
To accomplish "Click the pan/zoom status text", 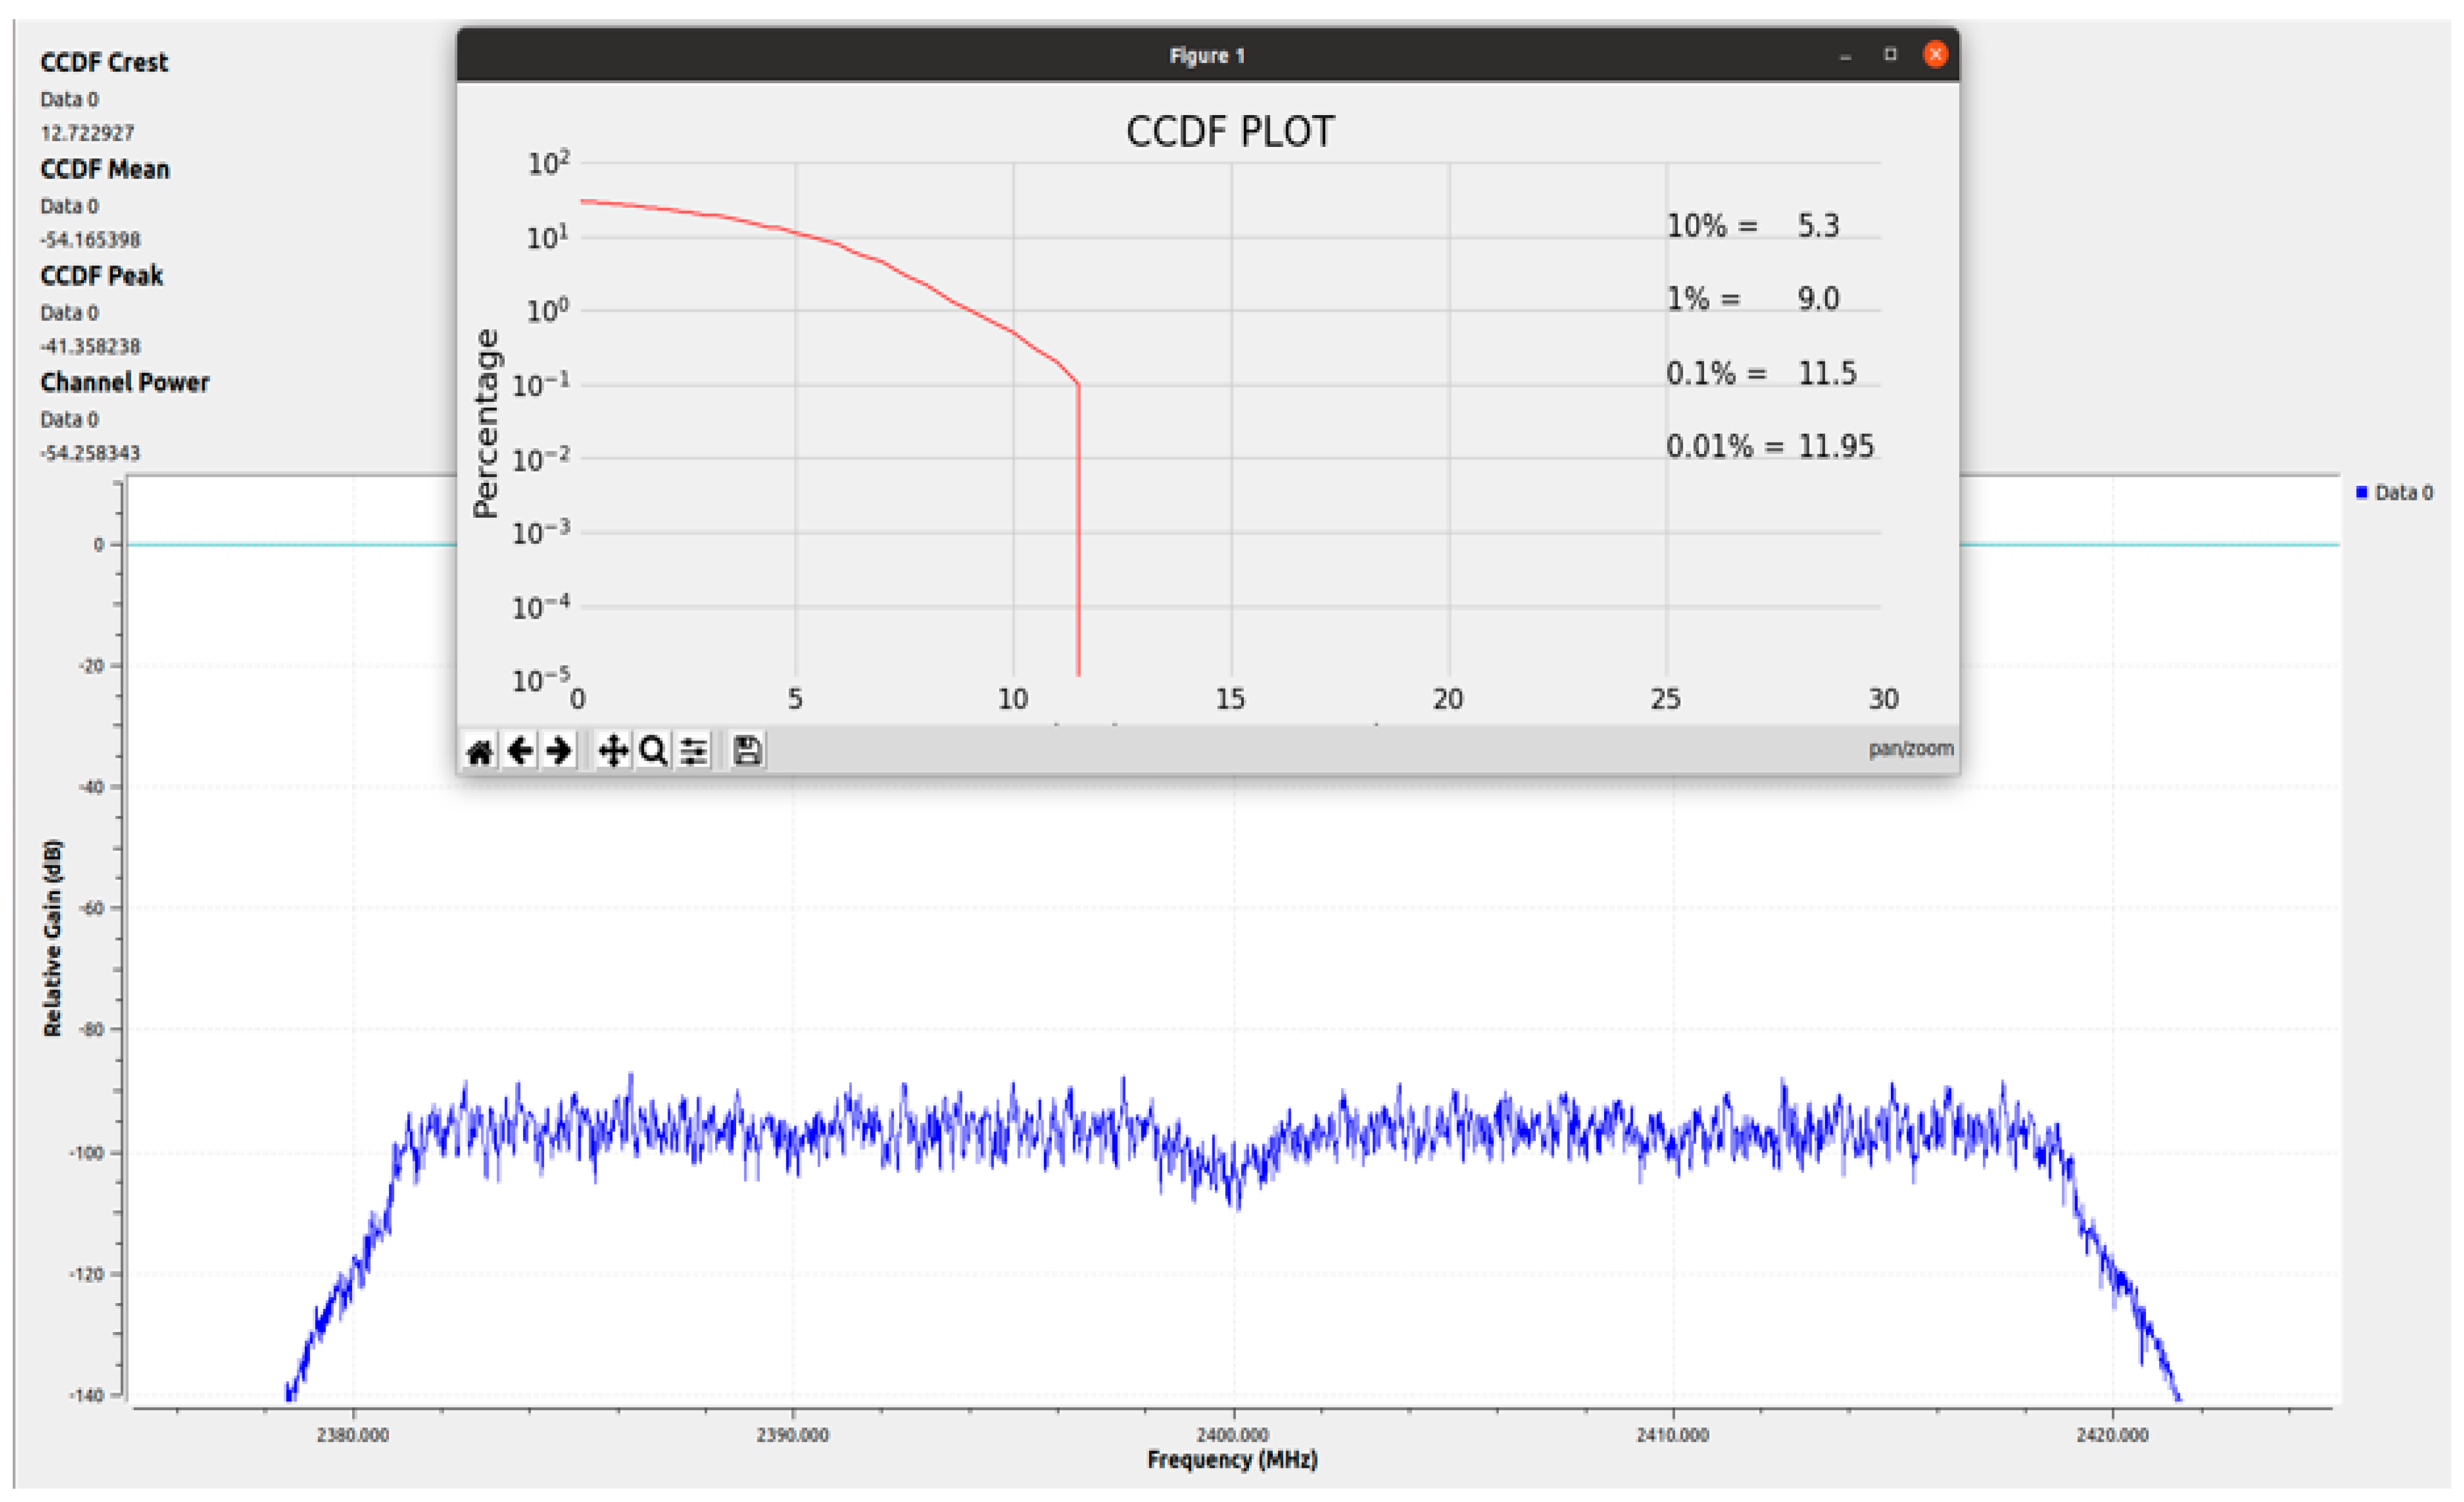I will pyautogui.click(x=1910, y=749).
